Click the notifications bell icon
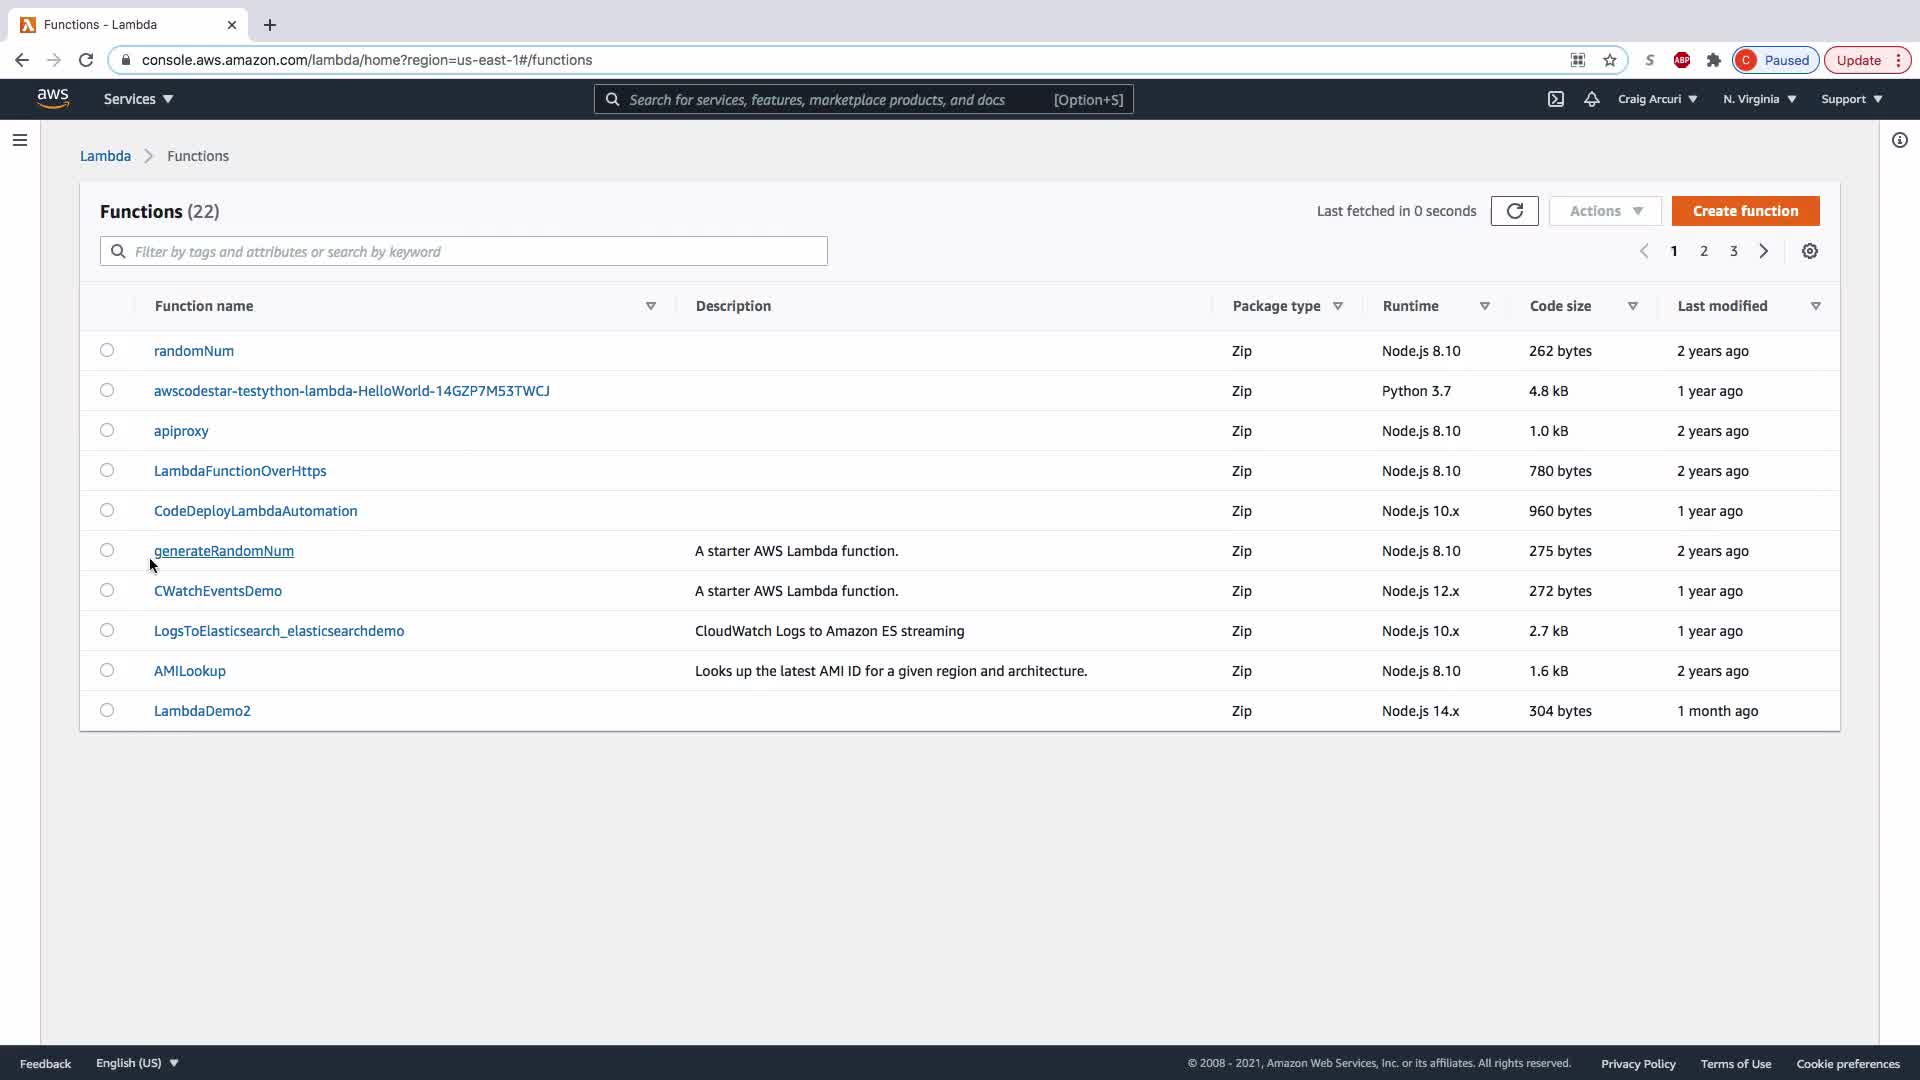The image size is (1920, 1080). tap(1591, 99)
